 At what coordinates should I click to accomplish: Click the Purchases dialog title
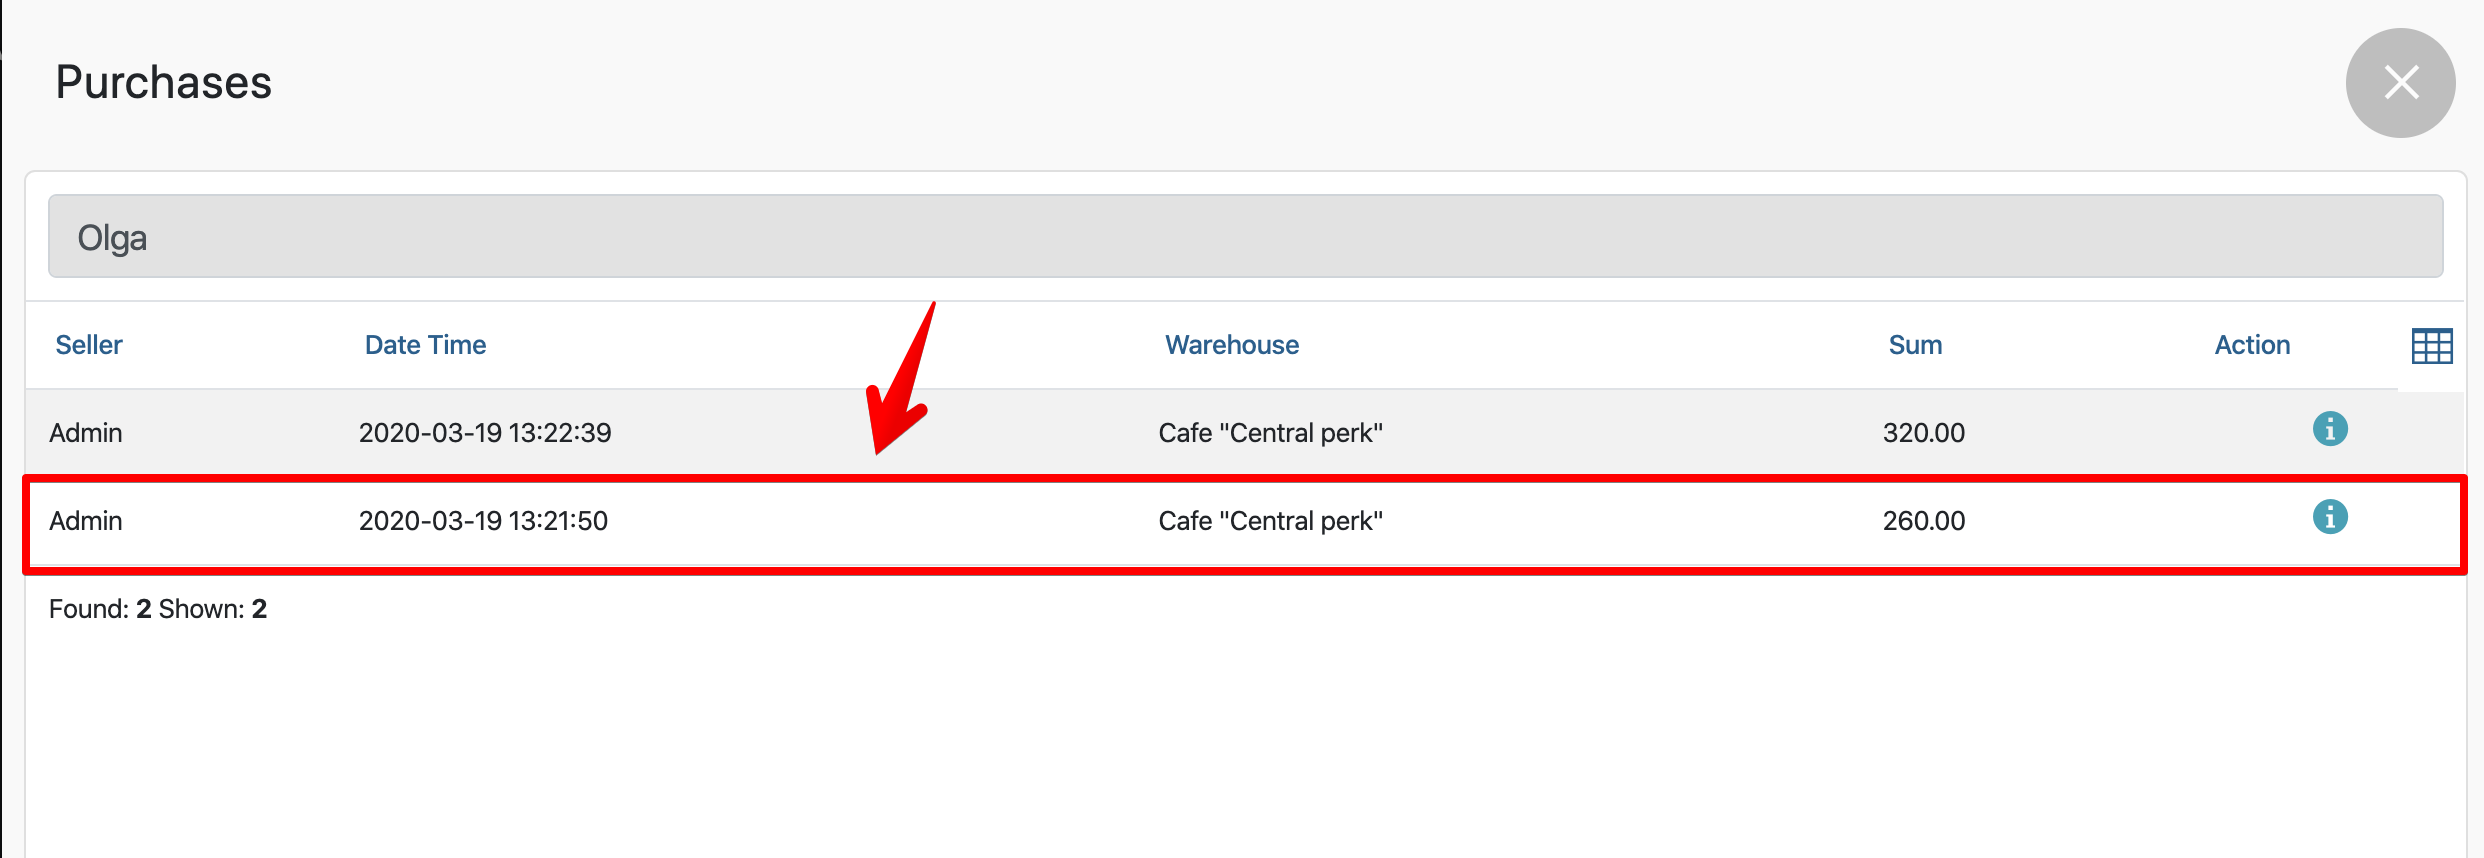coord(164,82)
